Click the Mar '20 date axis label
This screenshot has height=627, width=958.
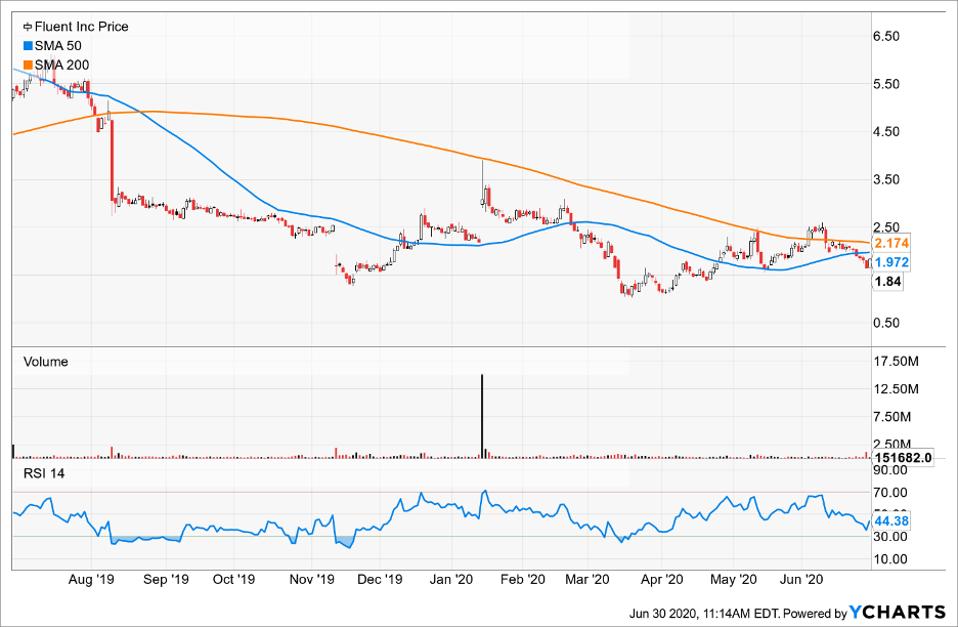click(x=587, y=580)
